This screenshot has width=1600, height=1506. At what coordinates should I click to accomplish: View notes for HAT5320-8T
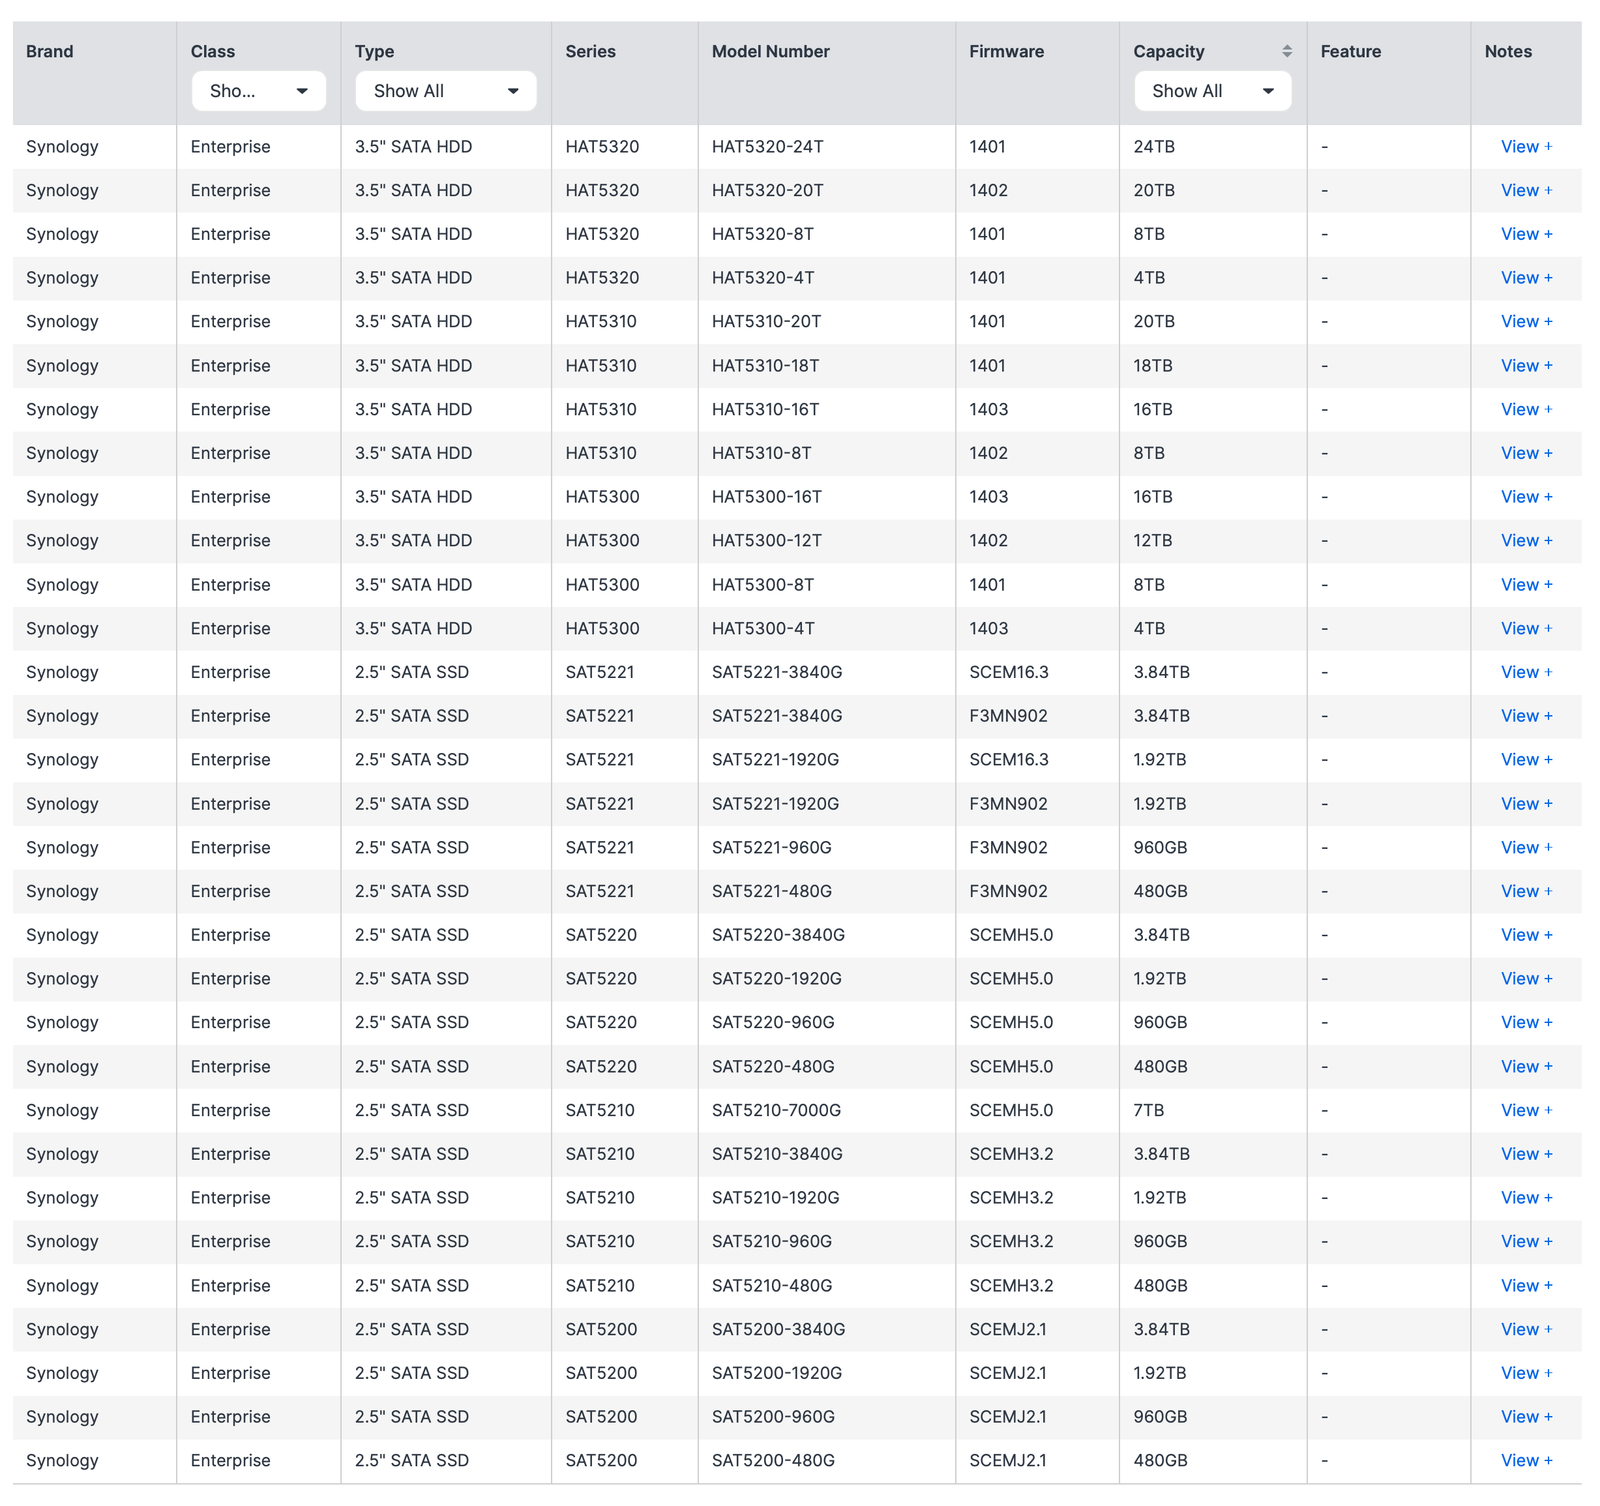point(1526,234)
